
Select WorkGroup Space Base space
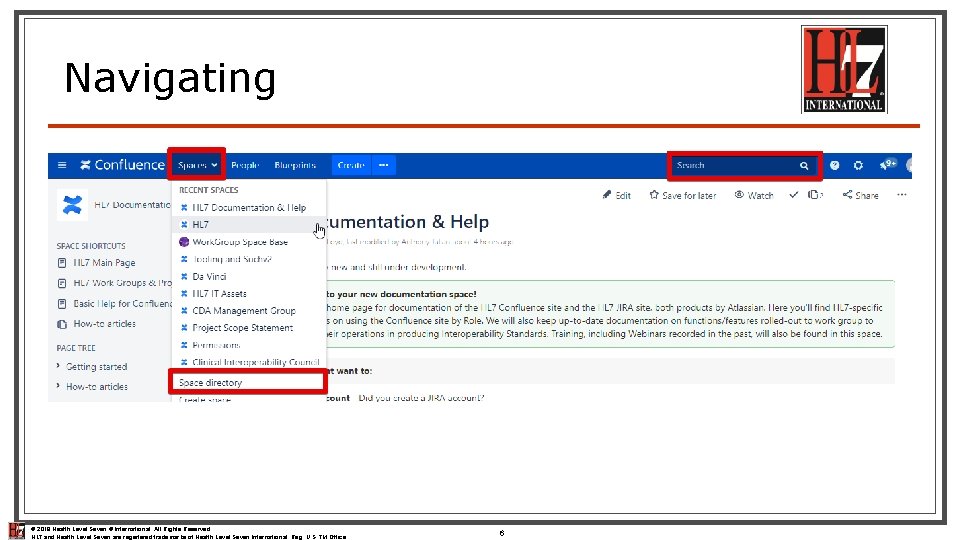[249, 242]
